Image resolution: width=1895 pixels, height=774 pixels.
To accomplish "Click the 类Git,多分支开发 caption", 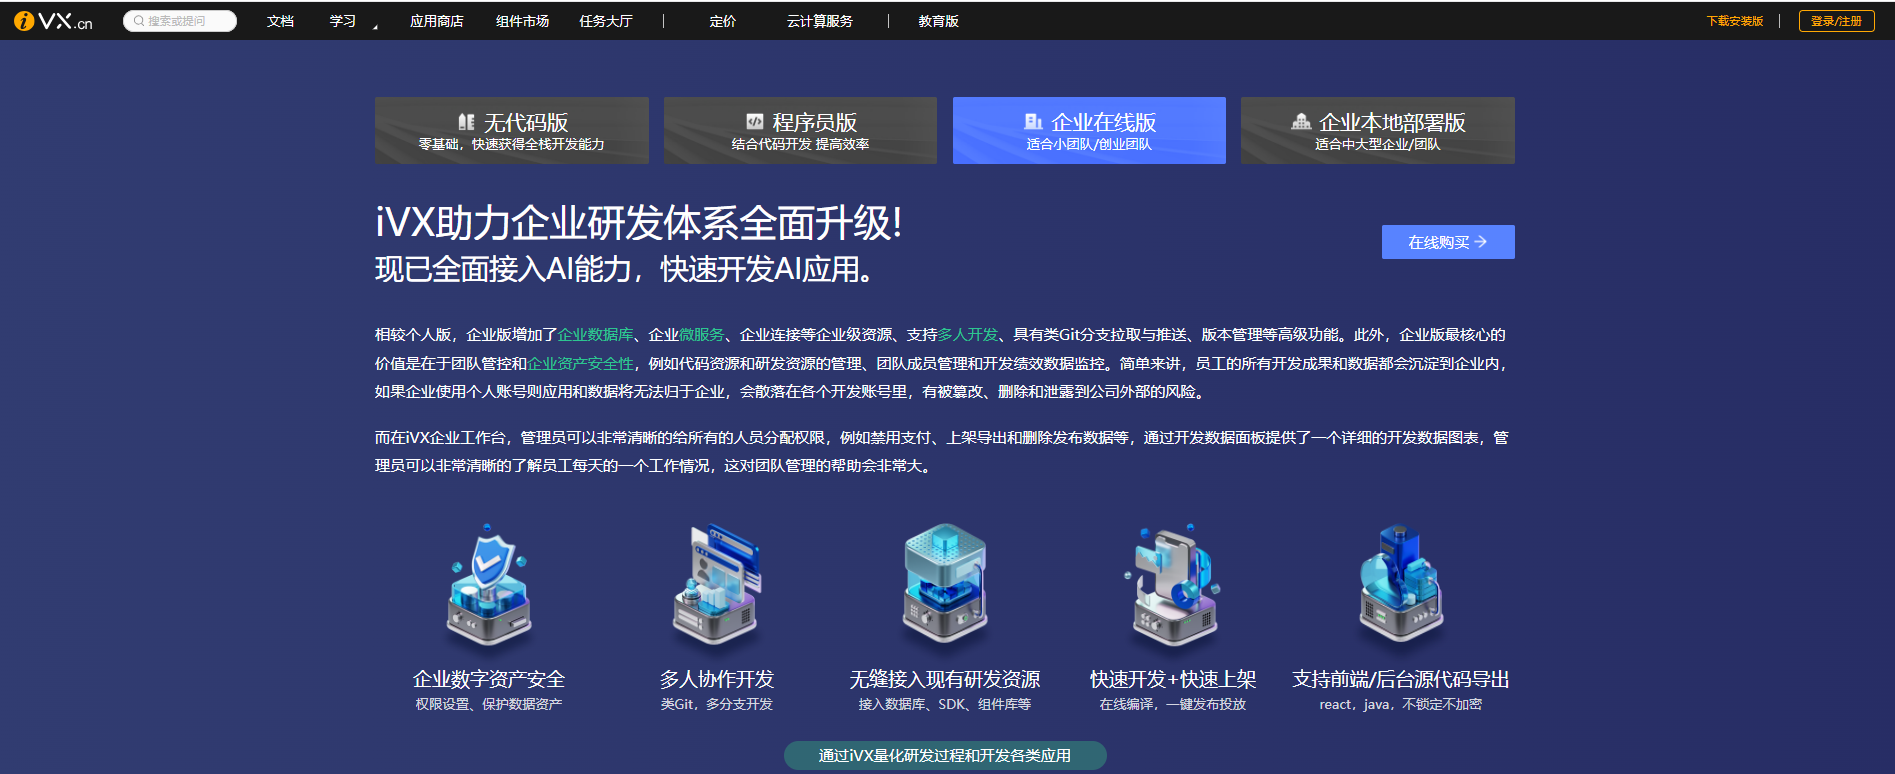I will coord(717,705).
